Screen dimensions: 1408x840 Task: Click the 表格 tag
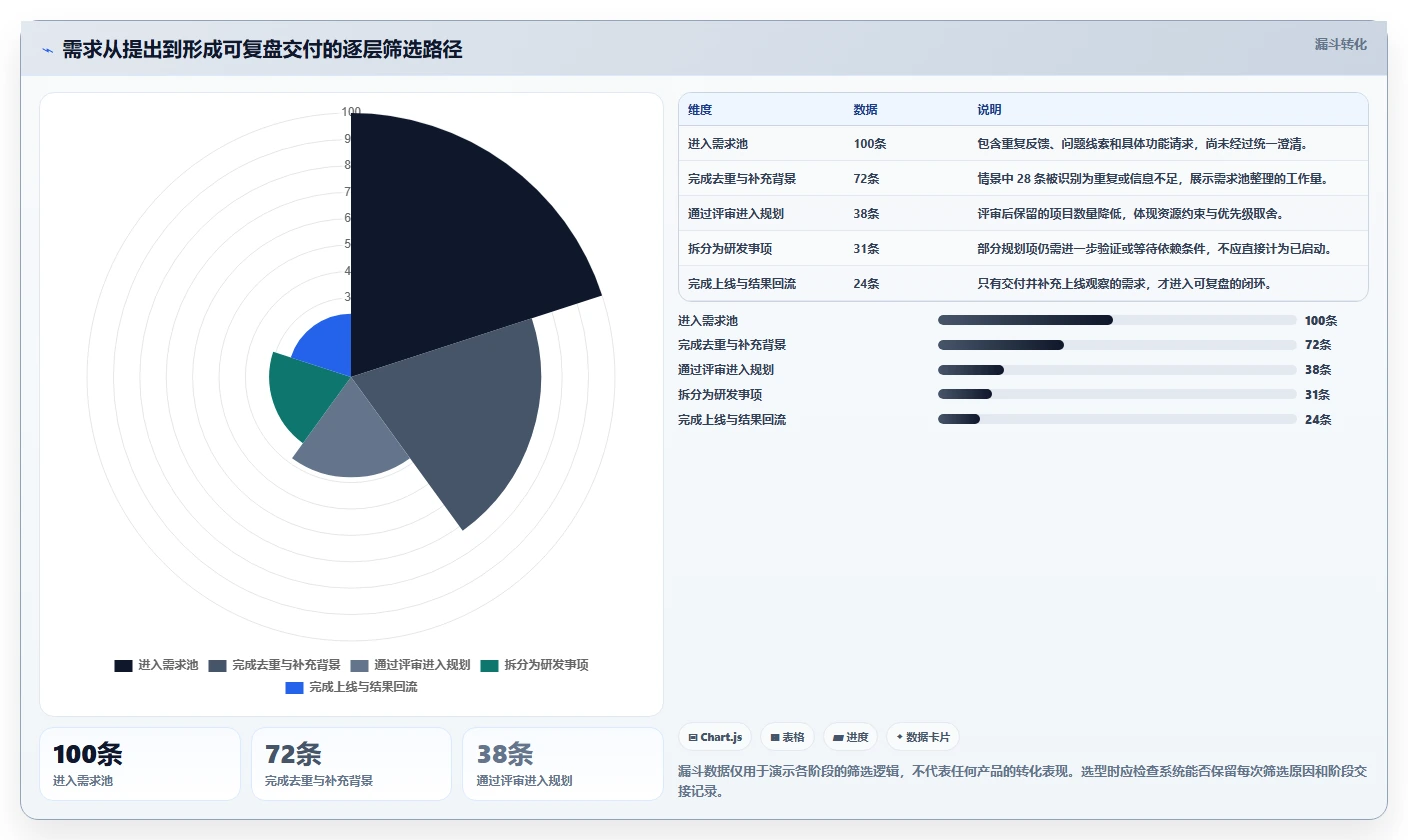coord(787,737)
